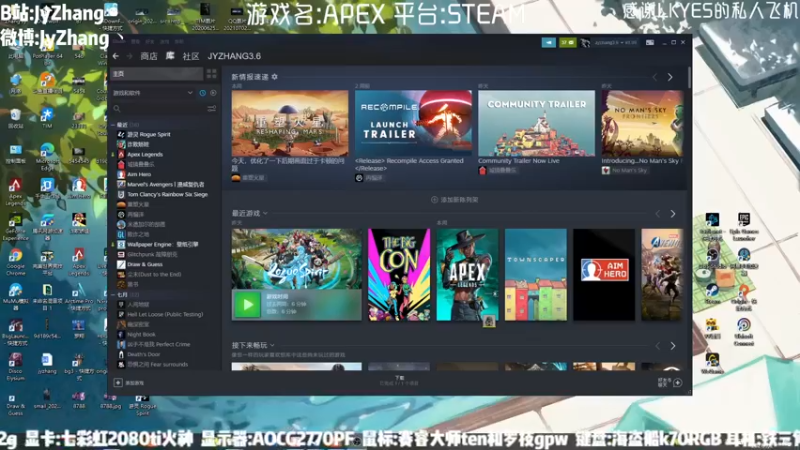Click the forward navigation arrow in Steam

[x=129, y=56]
